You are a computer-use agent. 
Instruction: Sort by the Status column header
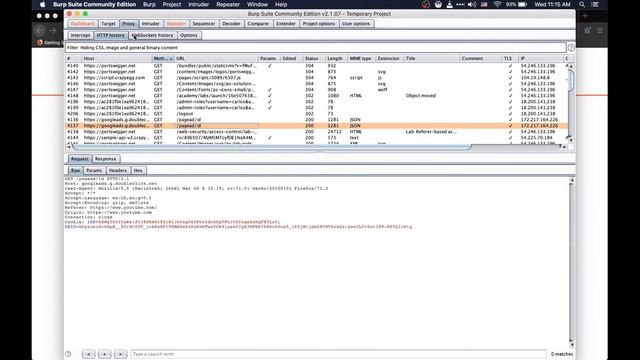point(314,58)
